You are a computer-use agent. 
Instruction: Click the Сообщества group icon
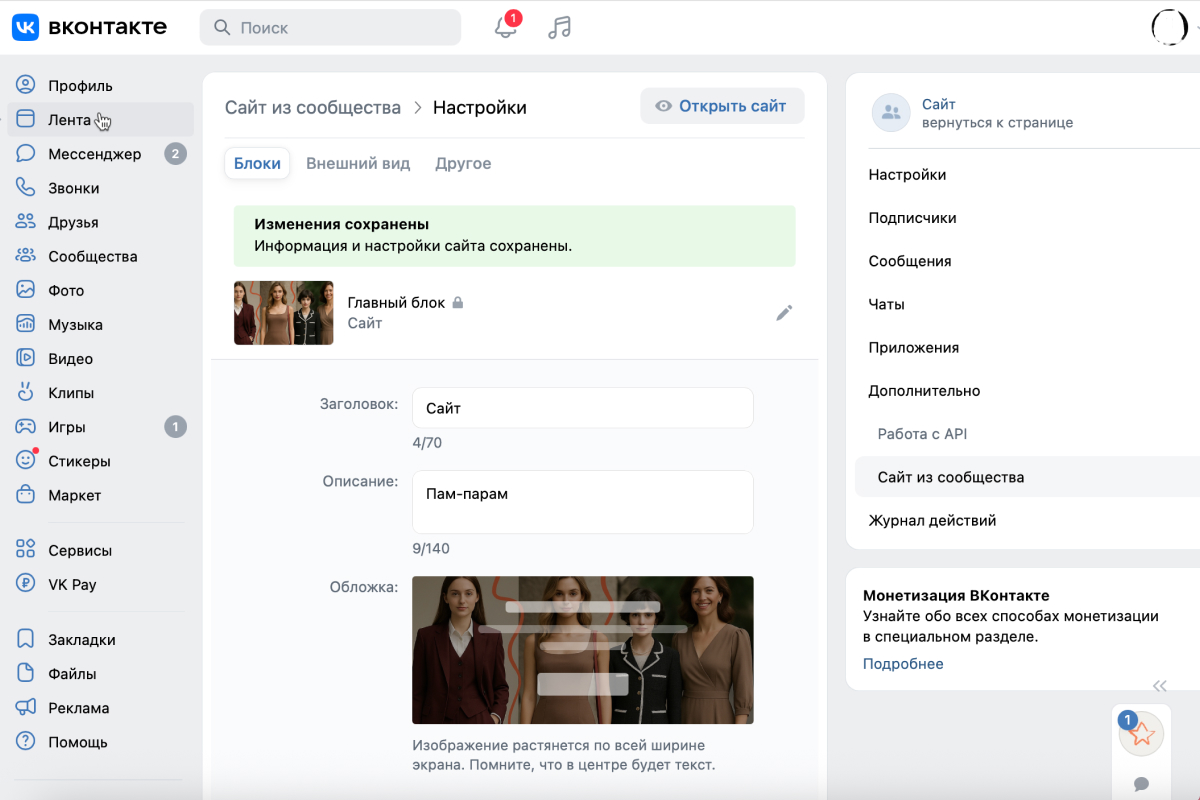pyautogui.click(x=26, y=256)
